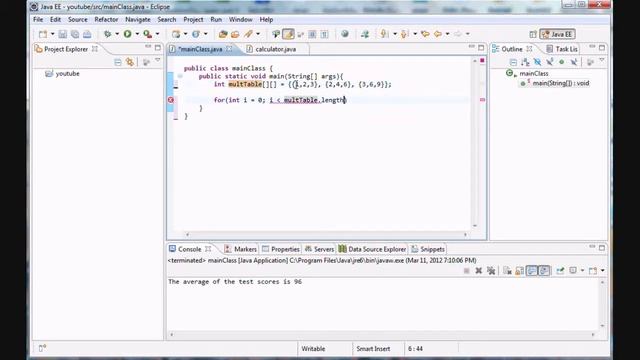Click the Next Annotation arrow icon
The width and height of the screenshot is (640, 360).
point(384,34)
